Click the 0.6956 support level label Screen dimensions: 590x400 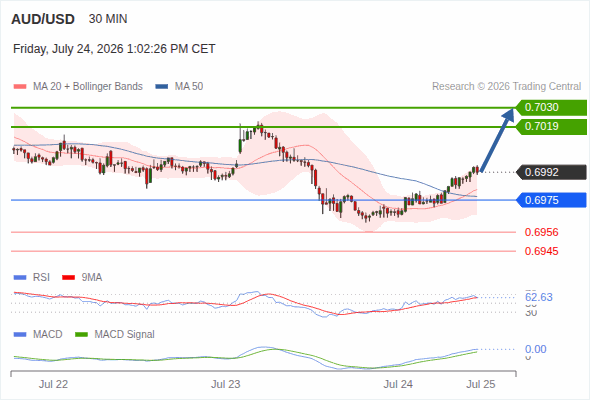[x=541, y=232]
